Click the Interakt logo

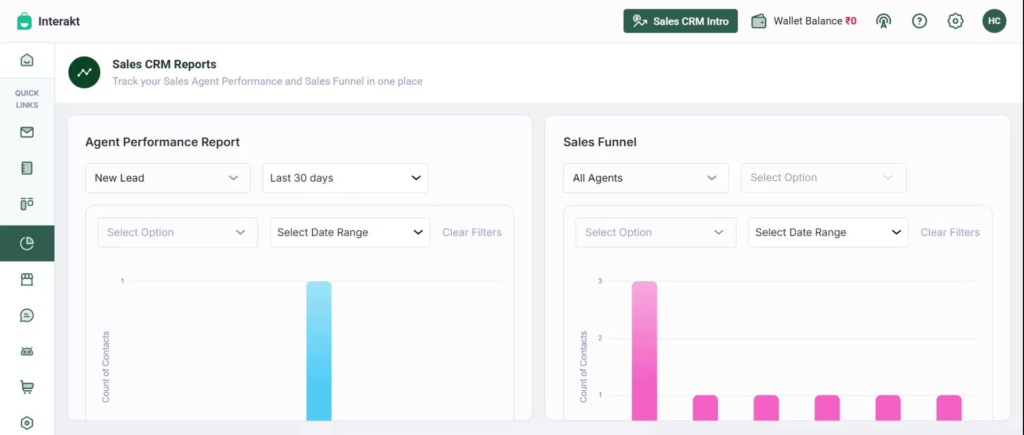point(24,21)
